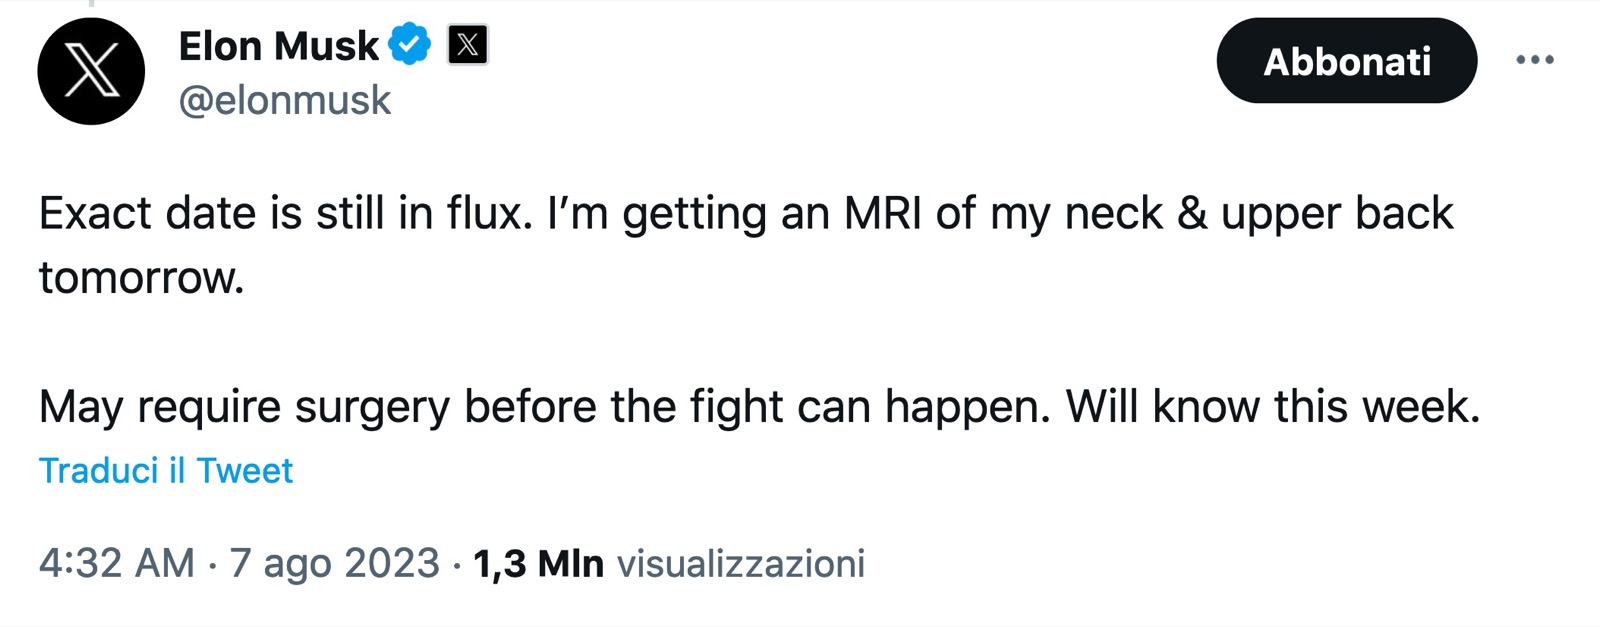The width and height of the screenshot is (1600, 627).
Task: Click the Traduci il Tweet link
Action: pyautogui.click(x=166, y=470)
